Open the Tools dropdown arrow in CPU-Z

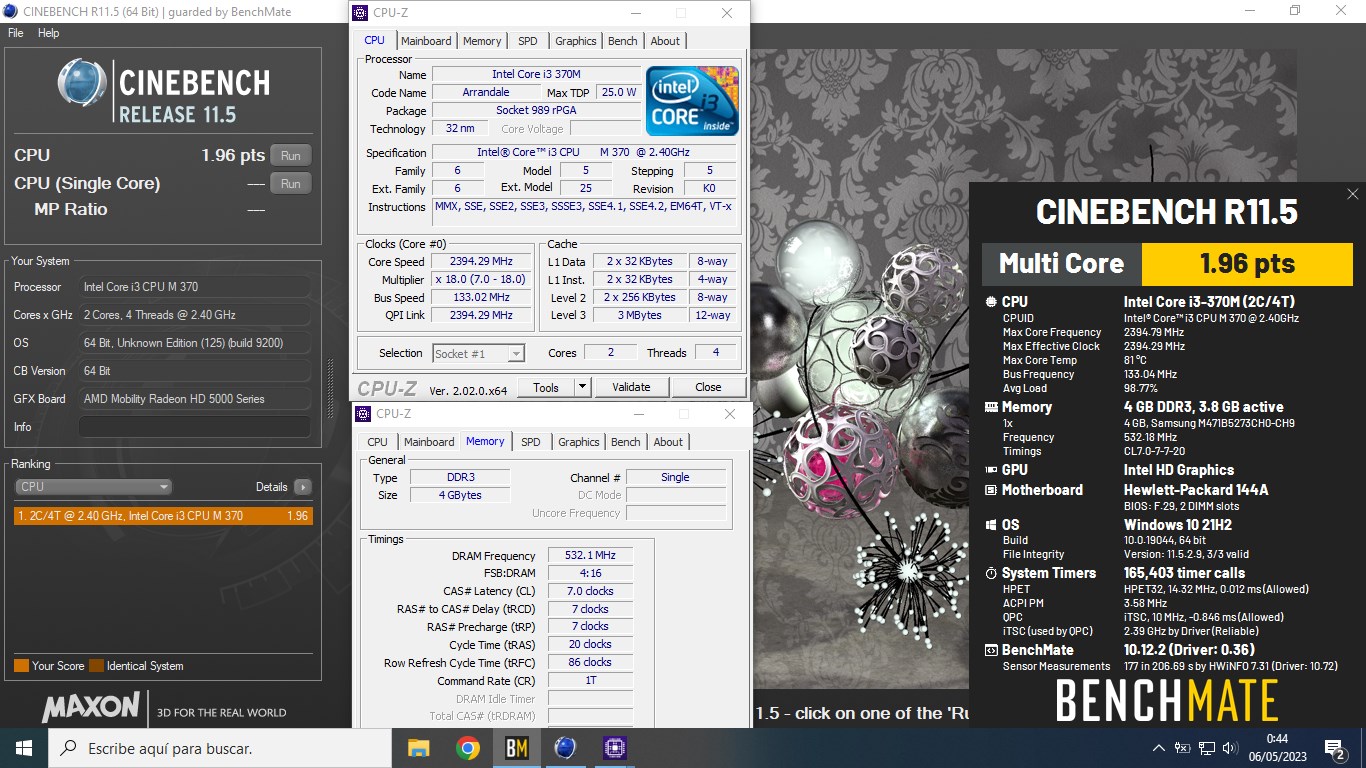pyautogui.click(x=582, y=388)
